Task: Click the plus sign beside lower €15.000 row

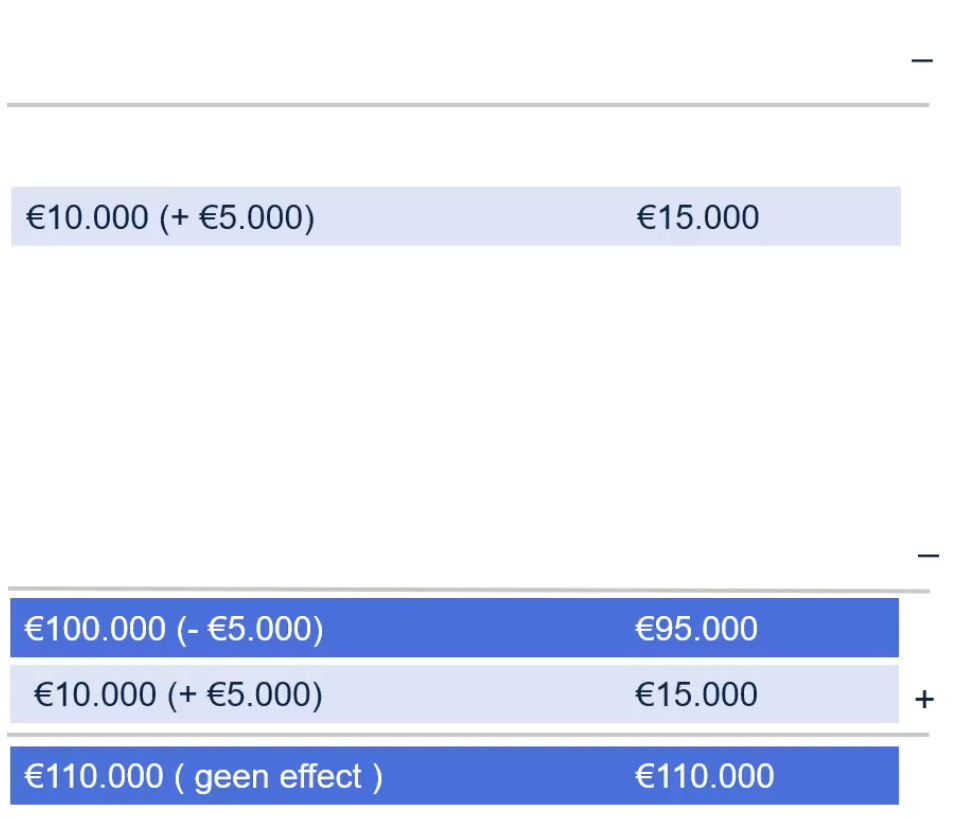Action: click(924, 700)
